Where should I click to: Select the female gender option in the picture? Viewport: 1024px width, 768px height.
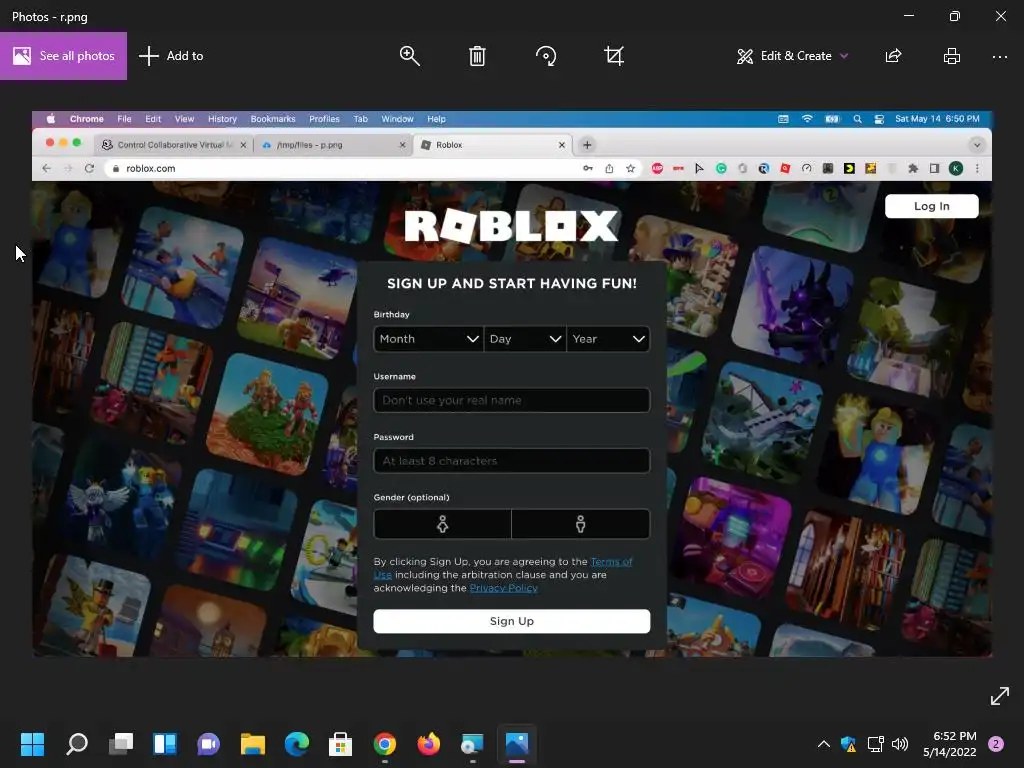point(442,524)
